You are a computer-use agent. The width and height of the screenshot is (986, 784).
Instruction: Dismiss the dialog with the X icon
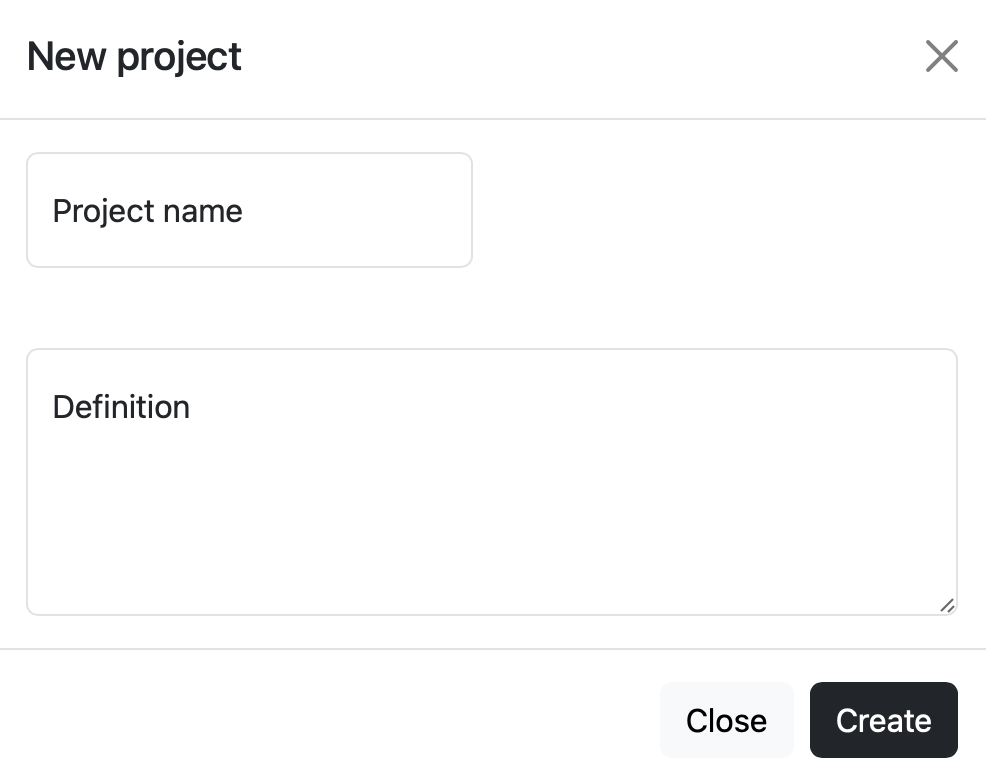click(x=941, y=56)
